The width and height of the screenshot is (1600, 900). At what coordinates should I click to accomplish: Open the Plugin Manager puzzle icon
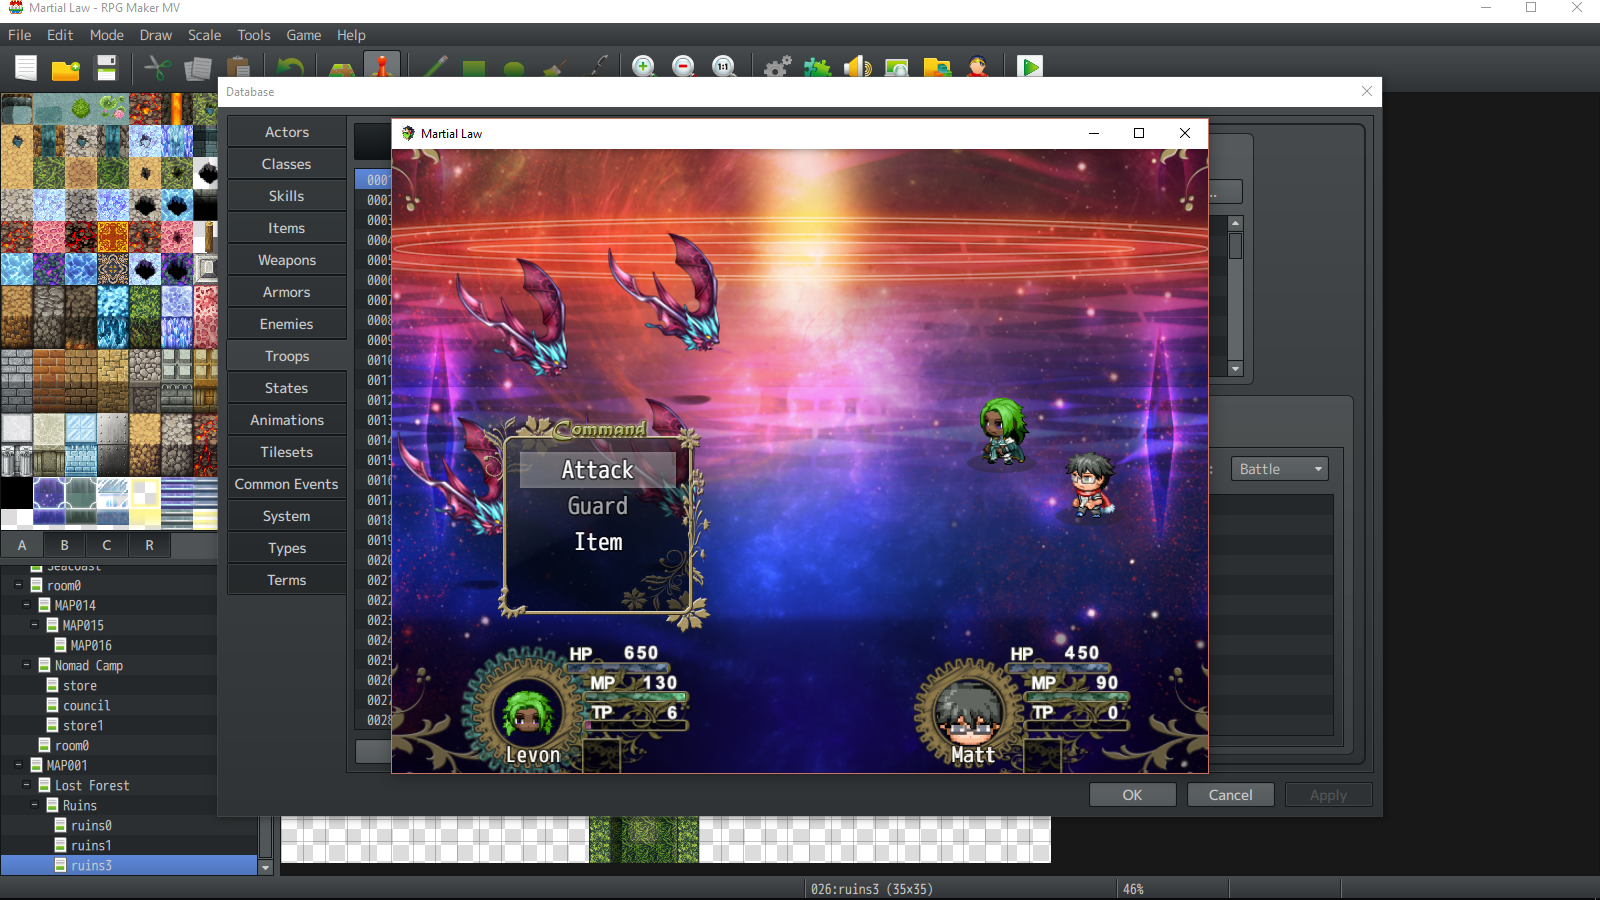817,68
